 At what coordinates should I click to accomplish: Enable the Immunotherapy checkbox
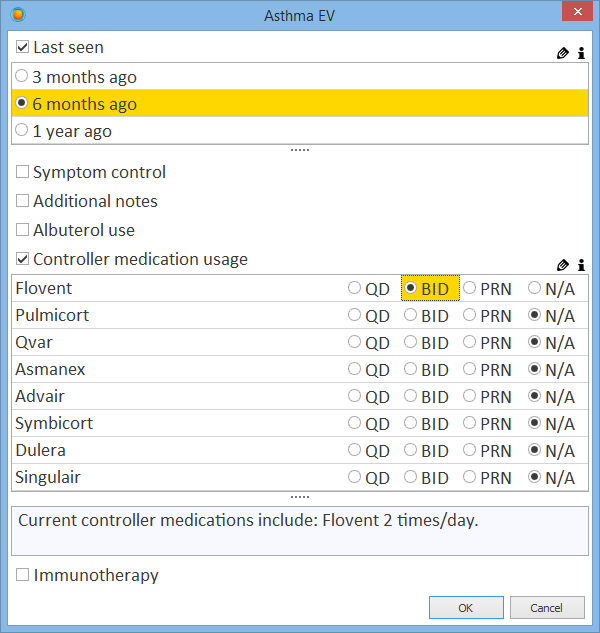point(22,574)
